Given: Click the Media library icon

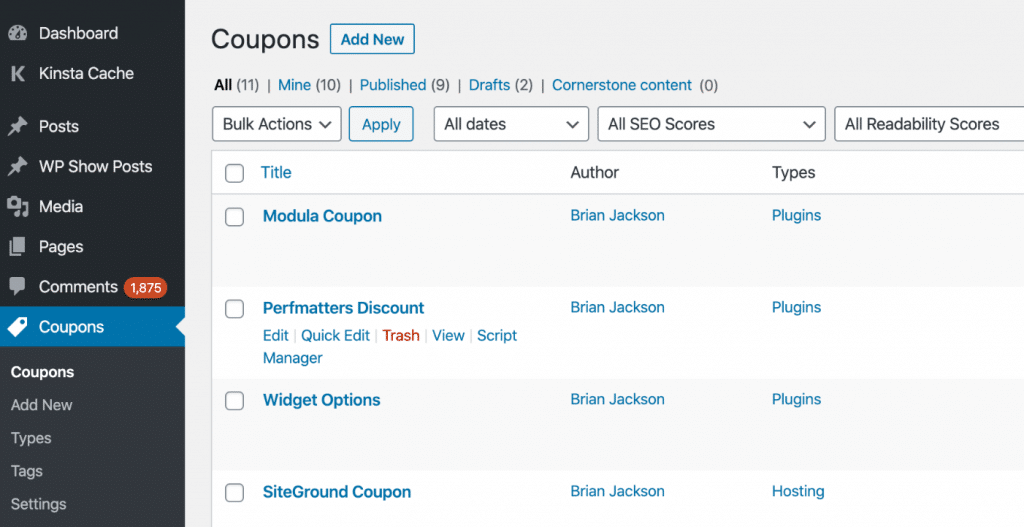Looking at the screenshot, I should click(x=18, y=207).
